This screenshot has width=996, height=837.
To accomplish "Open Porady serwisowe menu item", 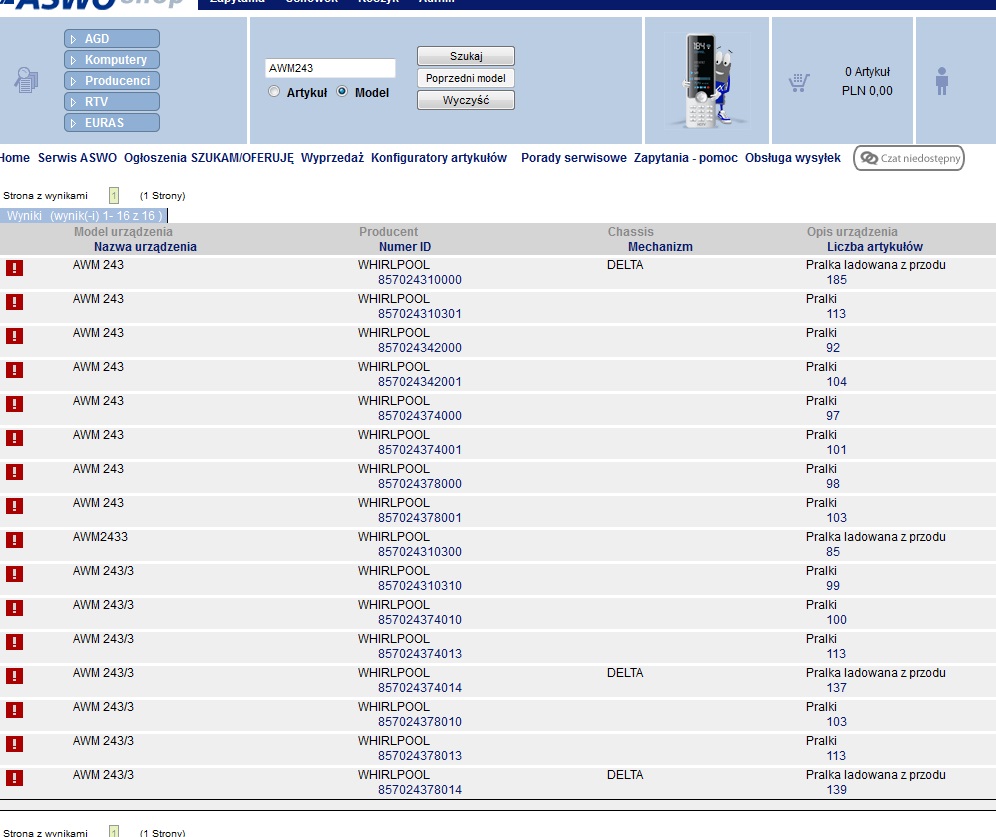I will 574,157.
